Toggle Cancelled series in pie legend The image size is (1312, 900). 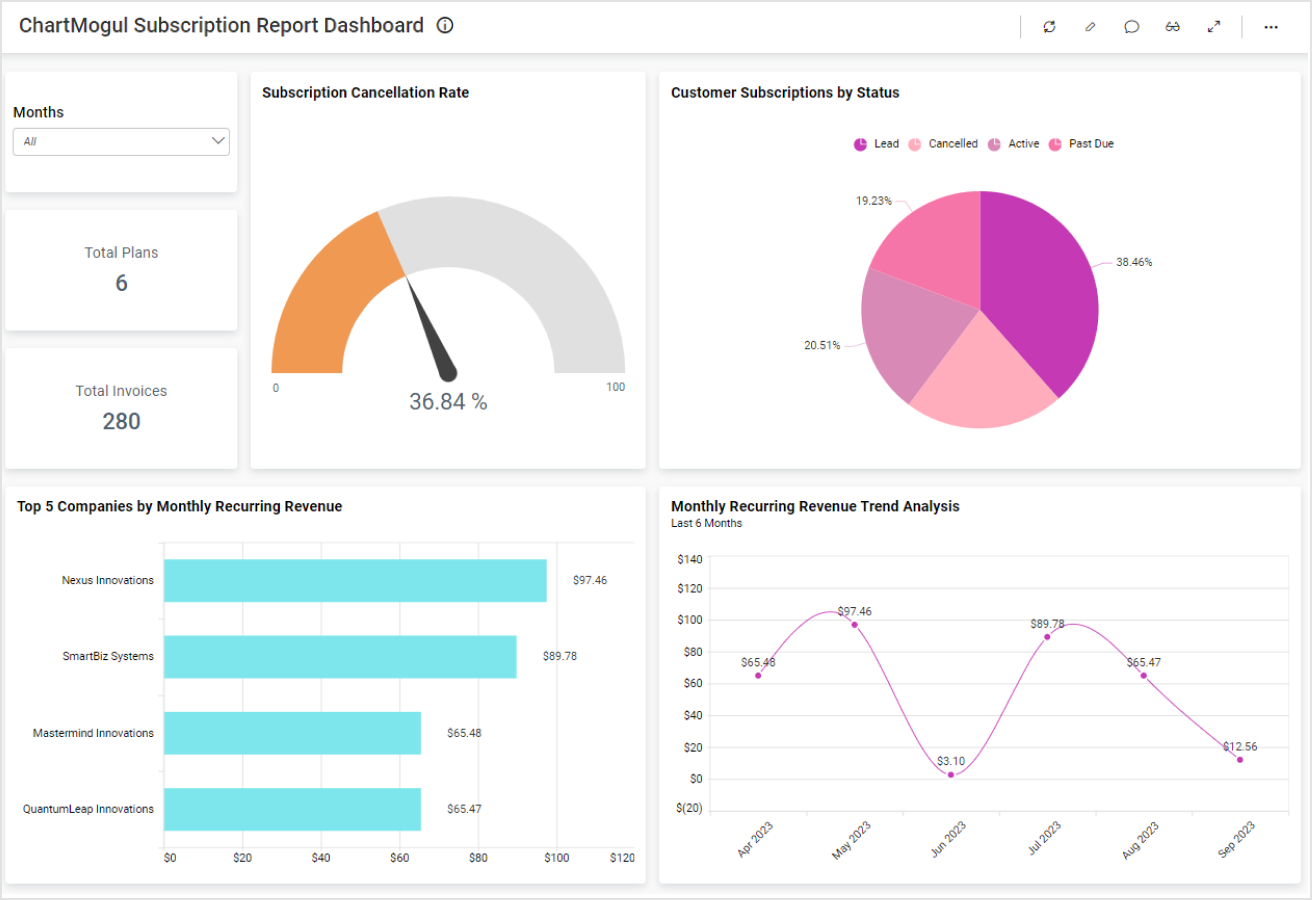[x=943, y=144]
